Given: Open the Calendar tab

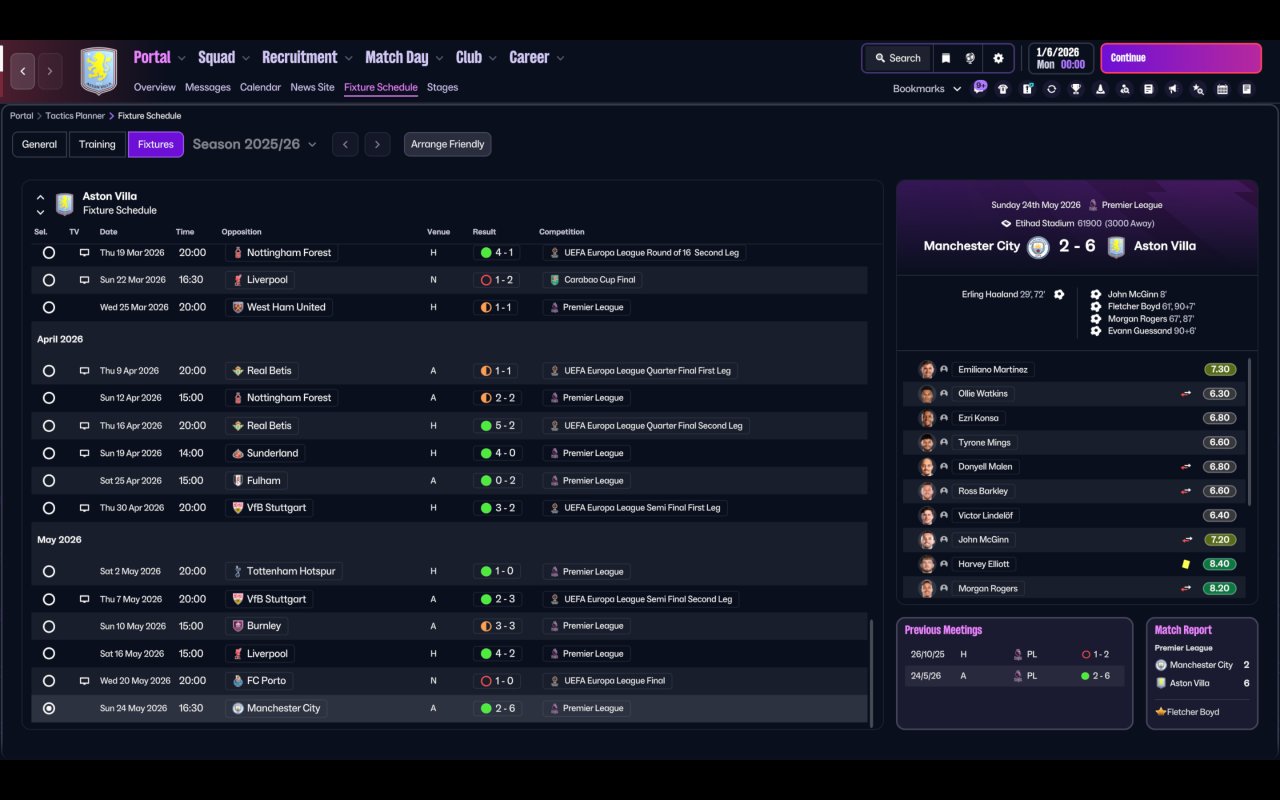Looking at the screenshot, I should click(x=260, y=87).
